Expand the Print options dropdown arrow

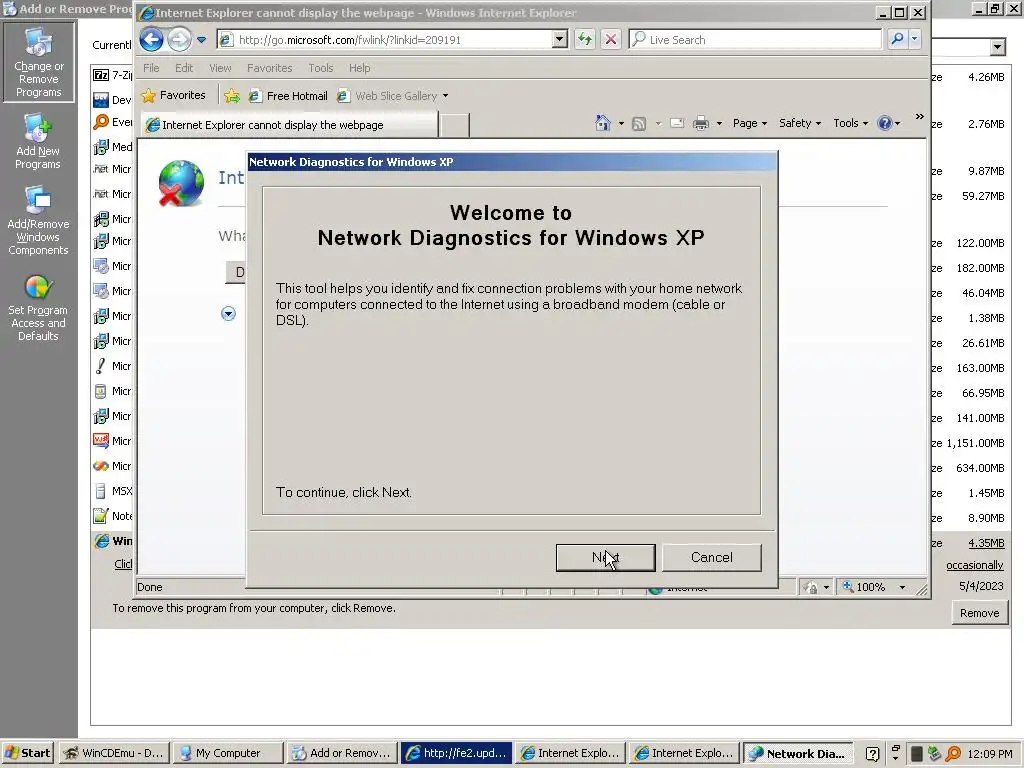[x=719, y=123]
